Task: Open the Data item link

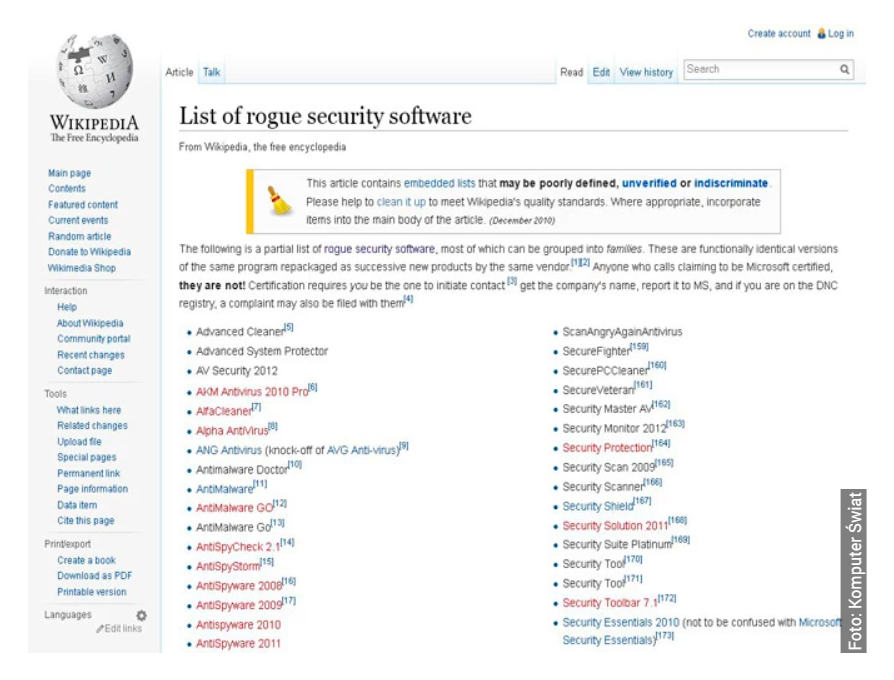Action: 77,505
